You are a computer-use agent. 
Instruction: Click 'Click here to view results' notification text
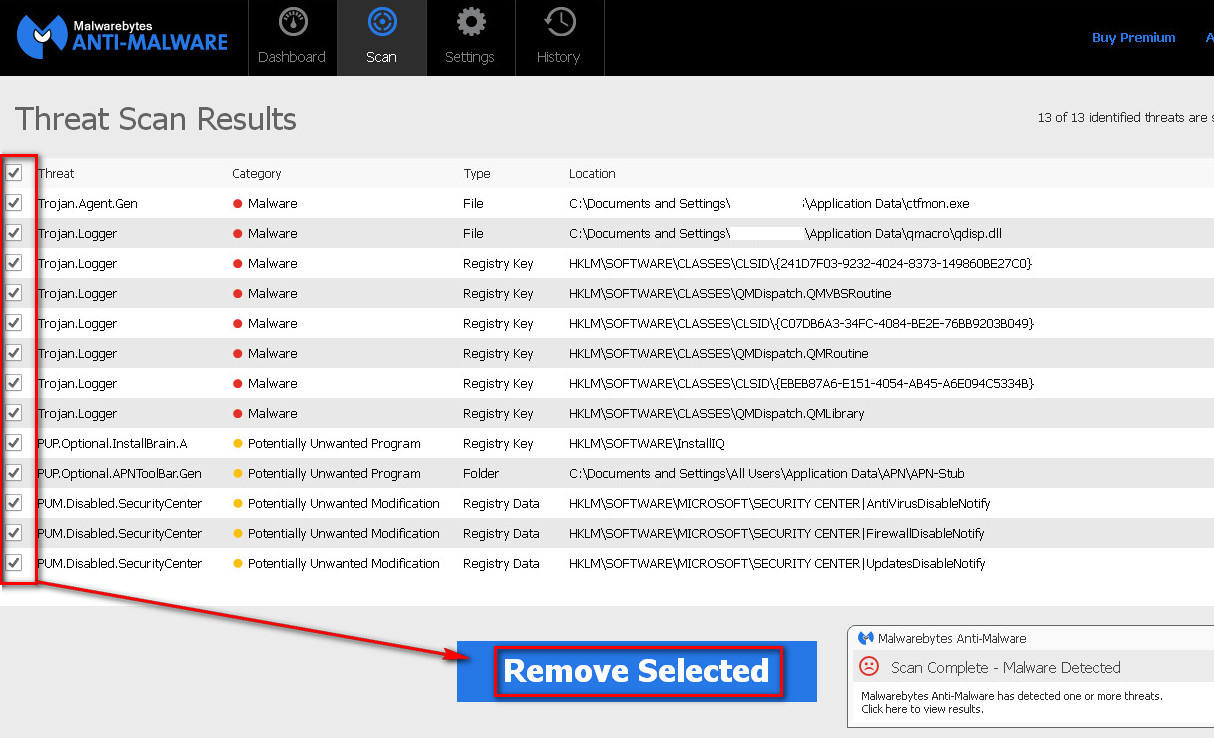pyautogui.click(x=922, y=709)
